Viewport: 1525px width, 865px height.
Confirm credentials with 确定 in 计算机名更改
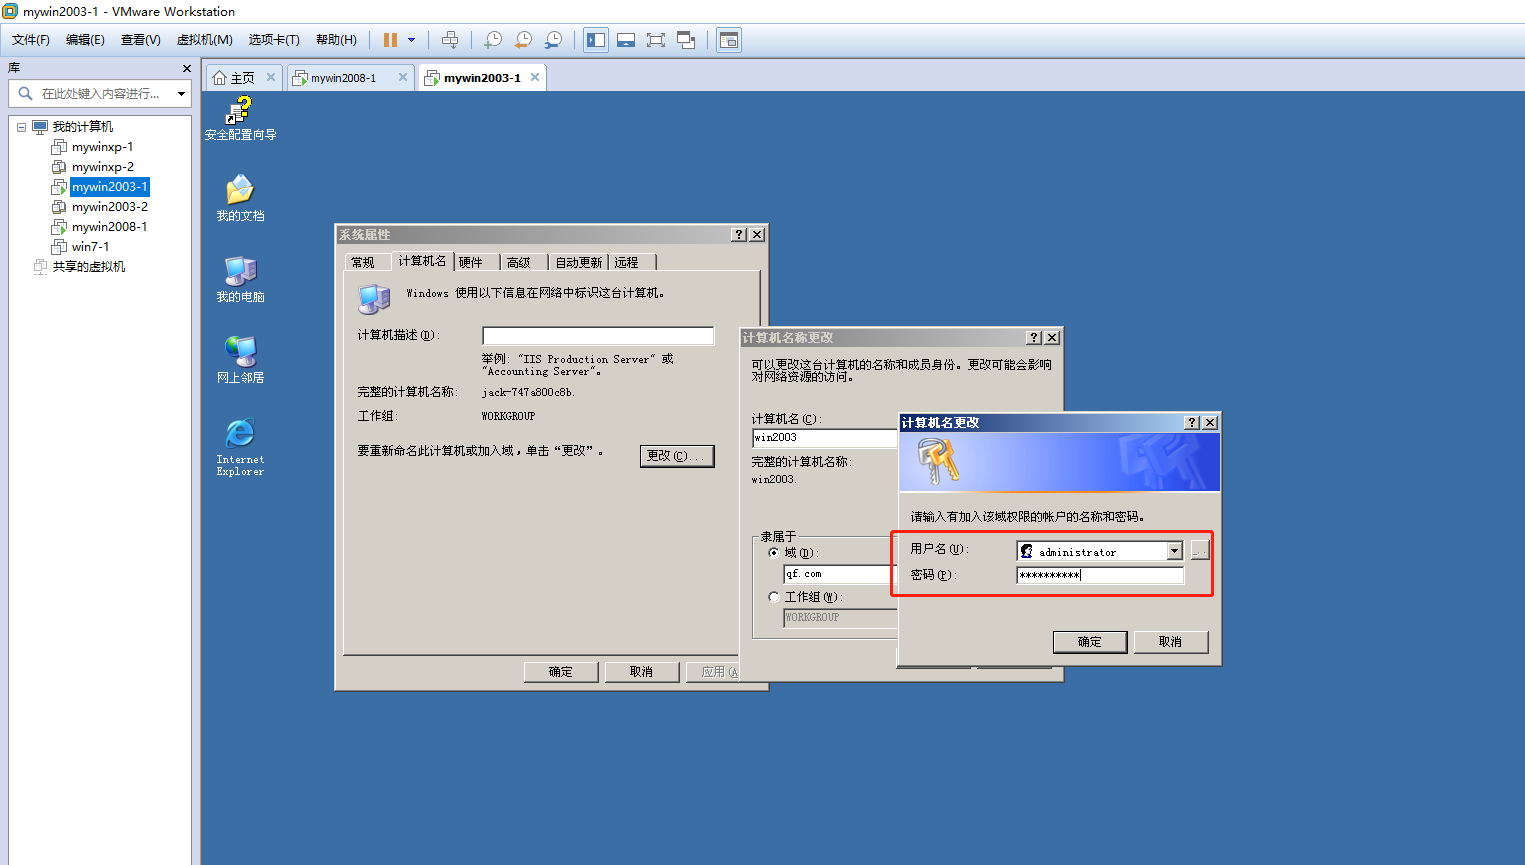coord(1090,642)
